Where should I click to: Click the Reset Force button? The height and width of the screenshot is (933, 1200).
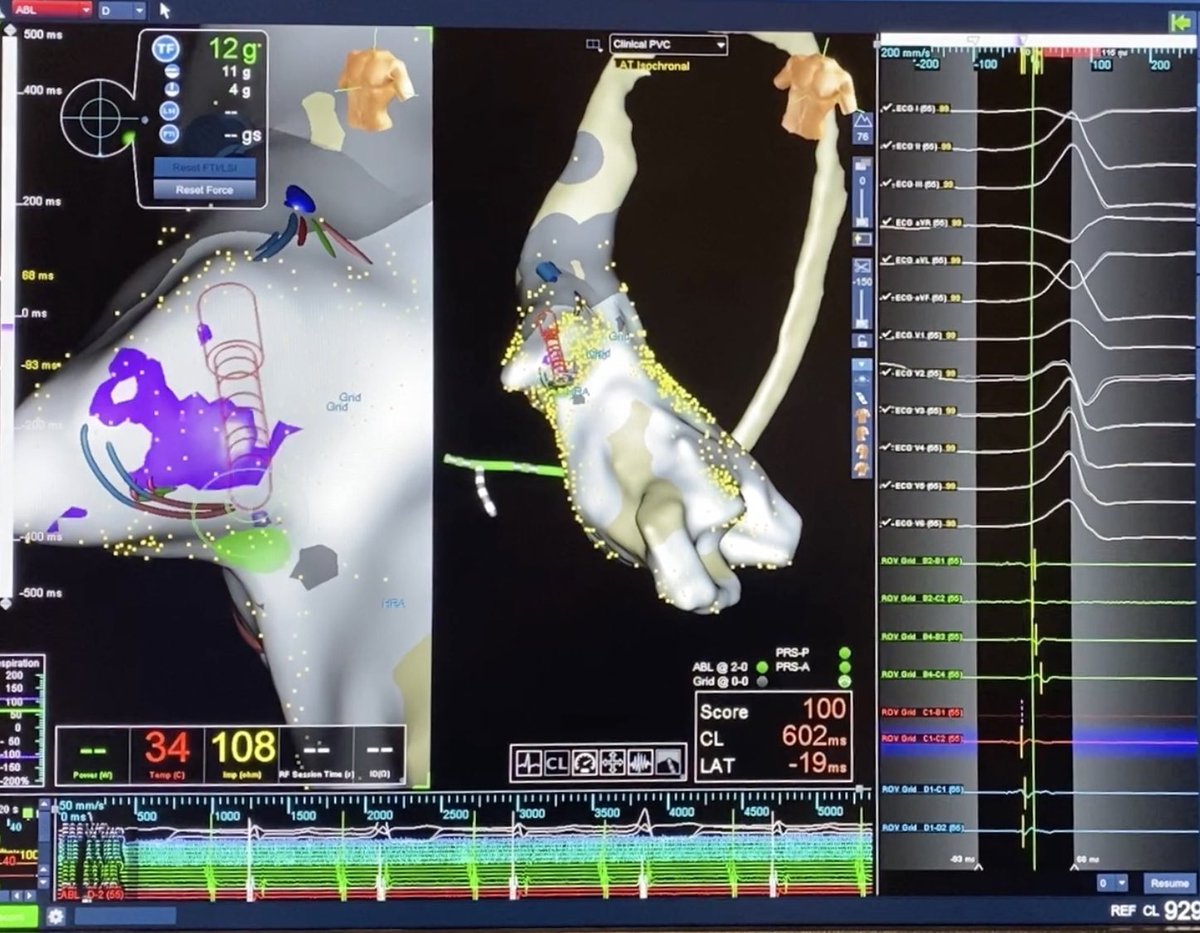coord(203,190)
